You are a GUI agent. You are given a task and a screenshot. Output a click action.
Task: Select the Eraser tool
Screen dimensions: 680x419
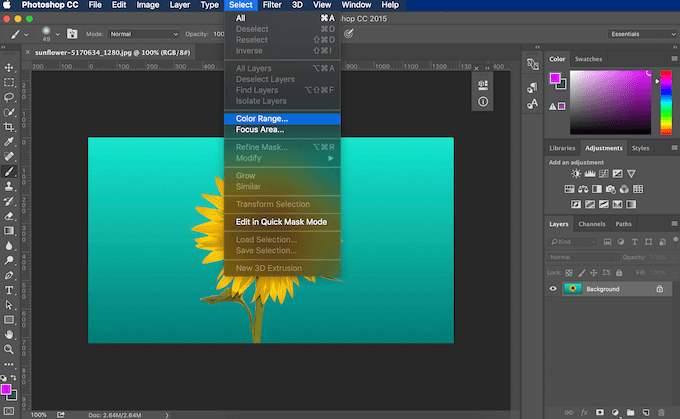pos(9,215)
